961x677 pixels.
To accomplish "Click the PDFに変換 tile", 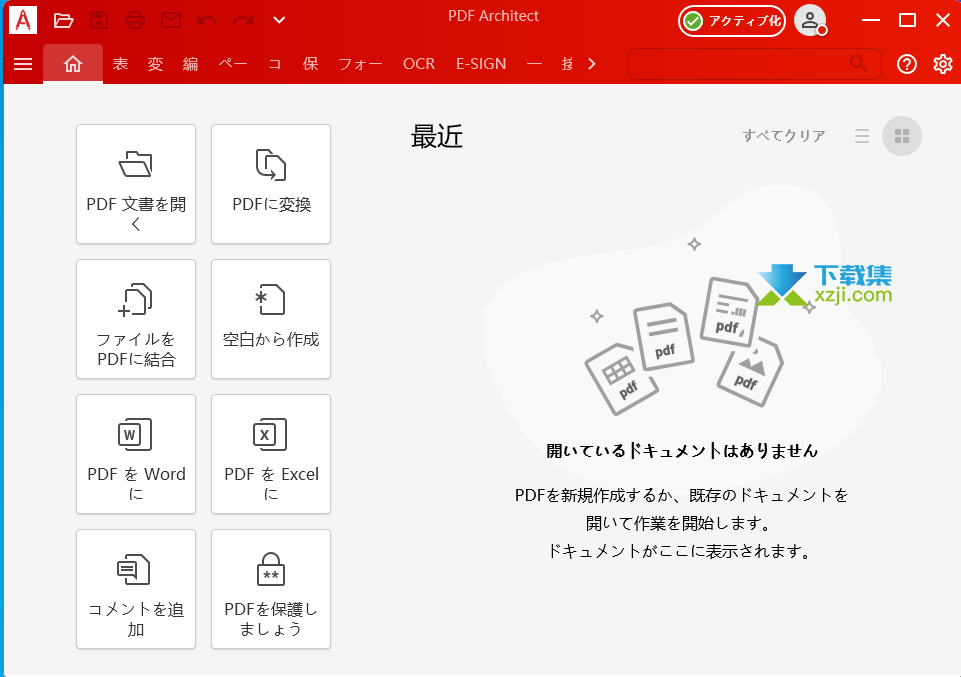I will [271, 184].
